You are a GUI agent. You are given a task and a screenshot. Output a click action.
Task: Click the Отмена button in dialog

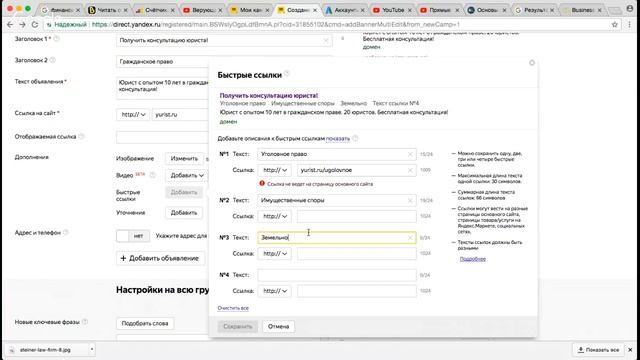tap(278, 327)
